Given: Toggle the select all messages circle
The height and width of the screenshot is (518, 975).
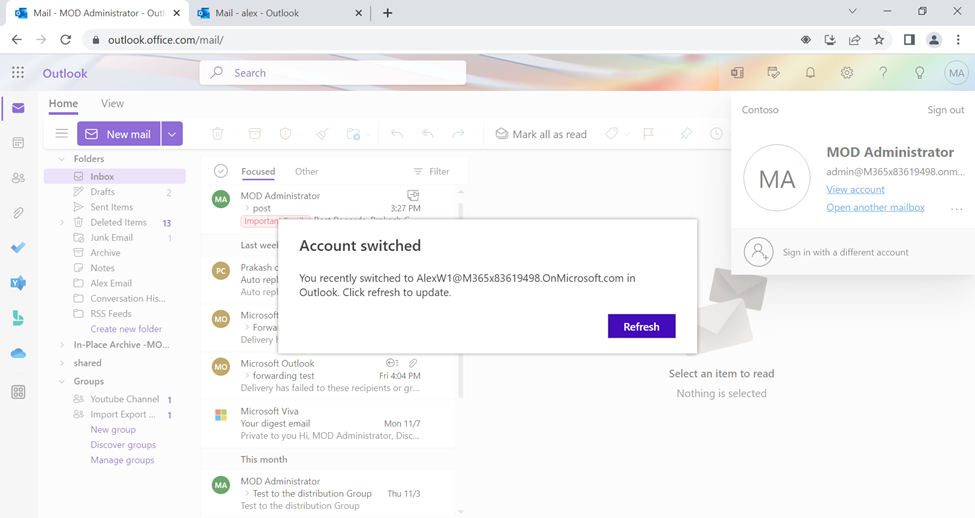Looking at the screenshot, I should [220, 171].
